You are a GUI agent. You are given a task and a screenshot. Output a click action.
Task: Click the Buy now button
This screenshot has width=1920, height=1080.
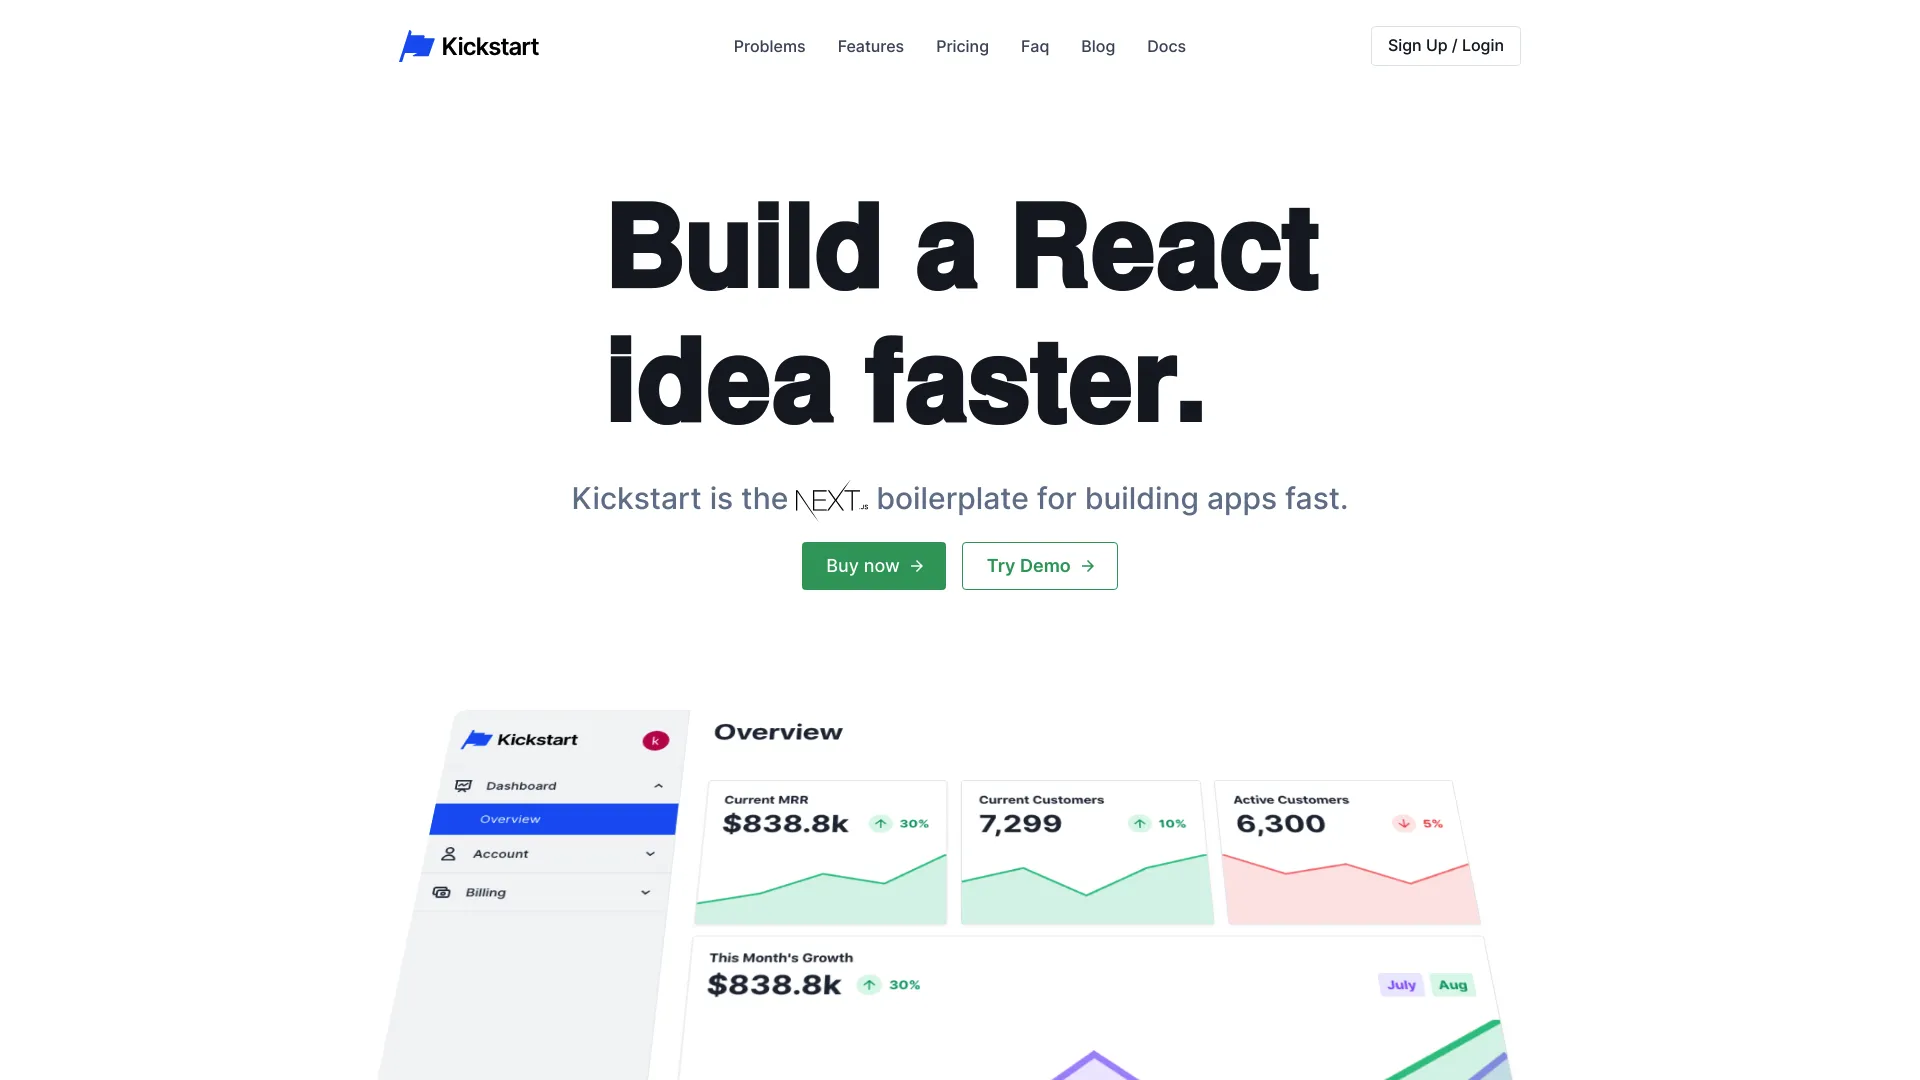(x=873, y=566)
